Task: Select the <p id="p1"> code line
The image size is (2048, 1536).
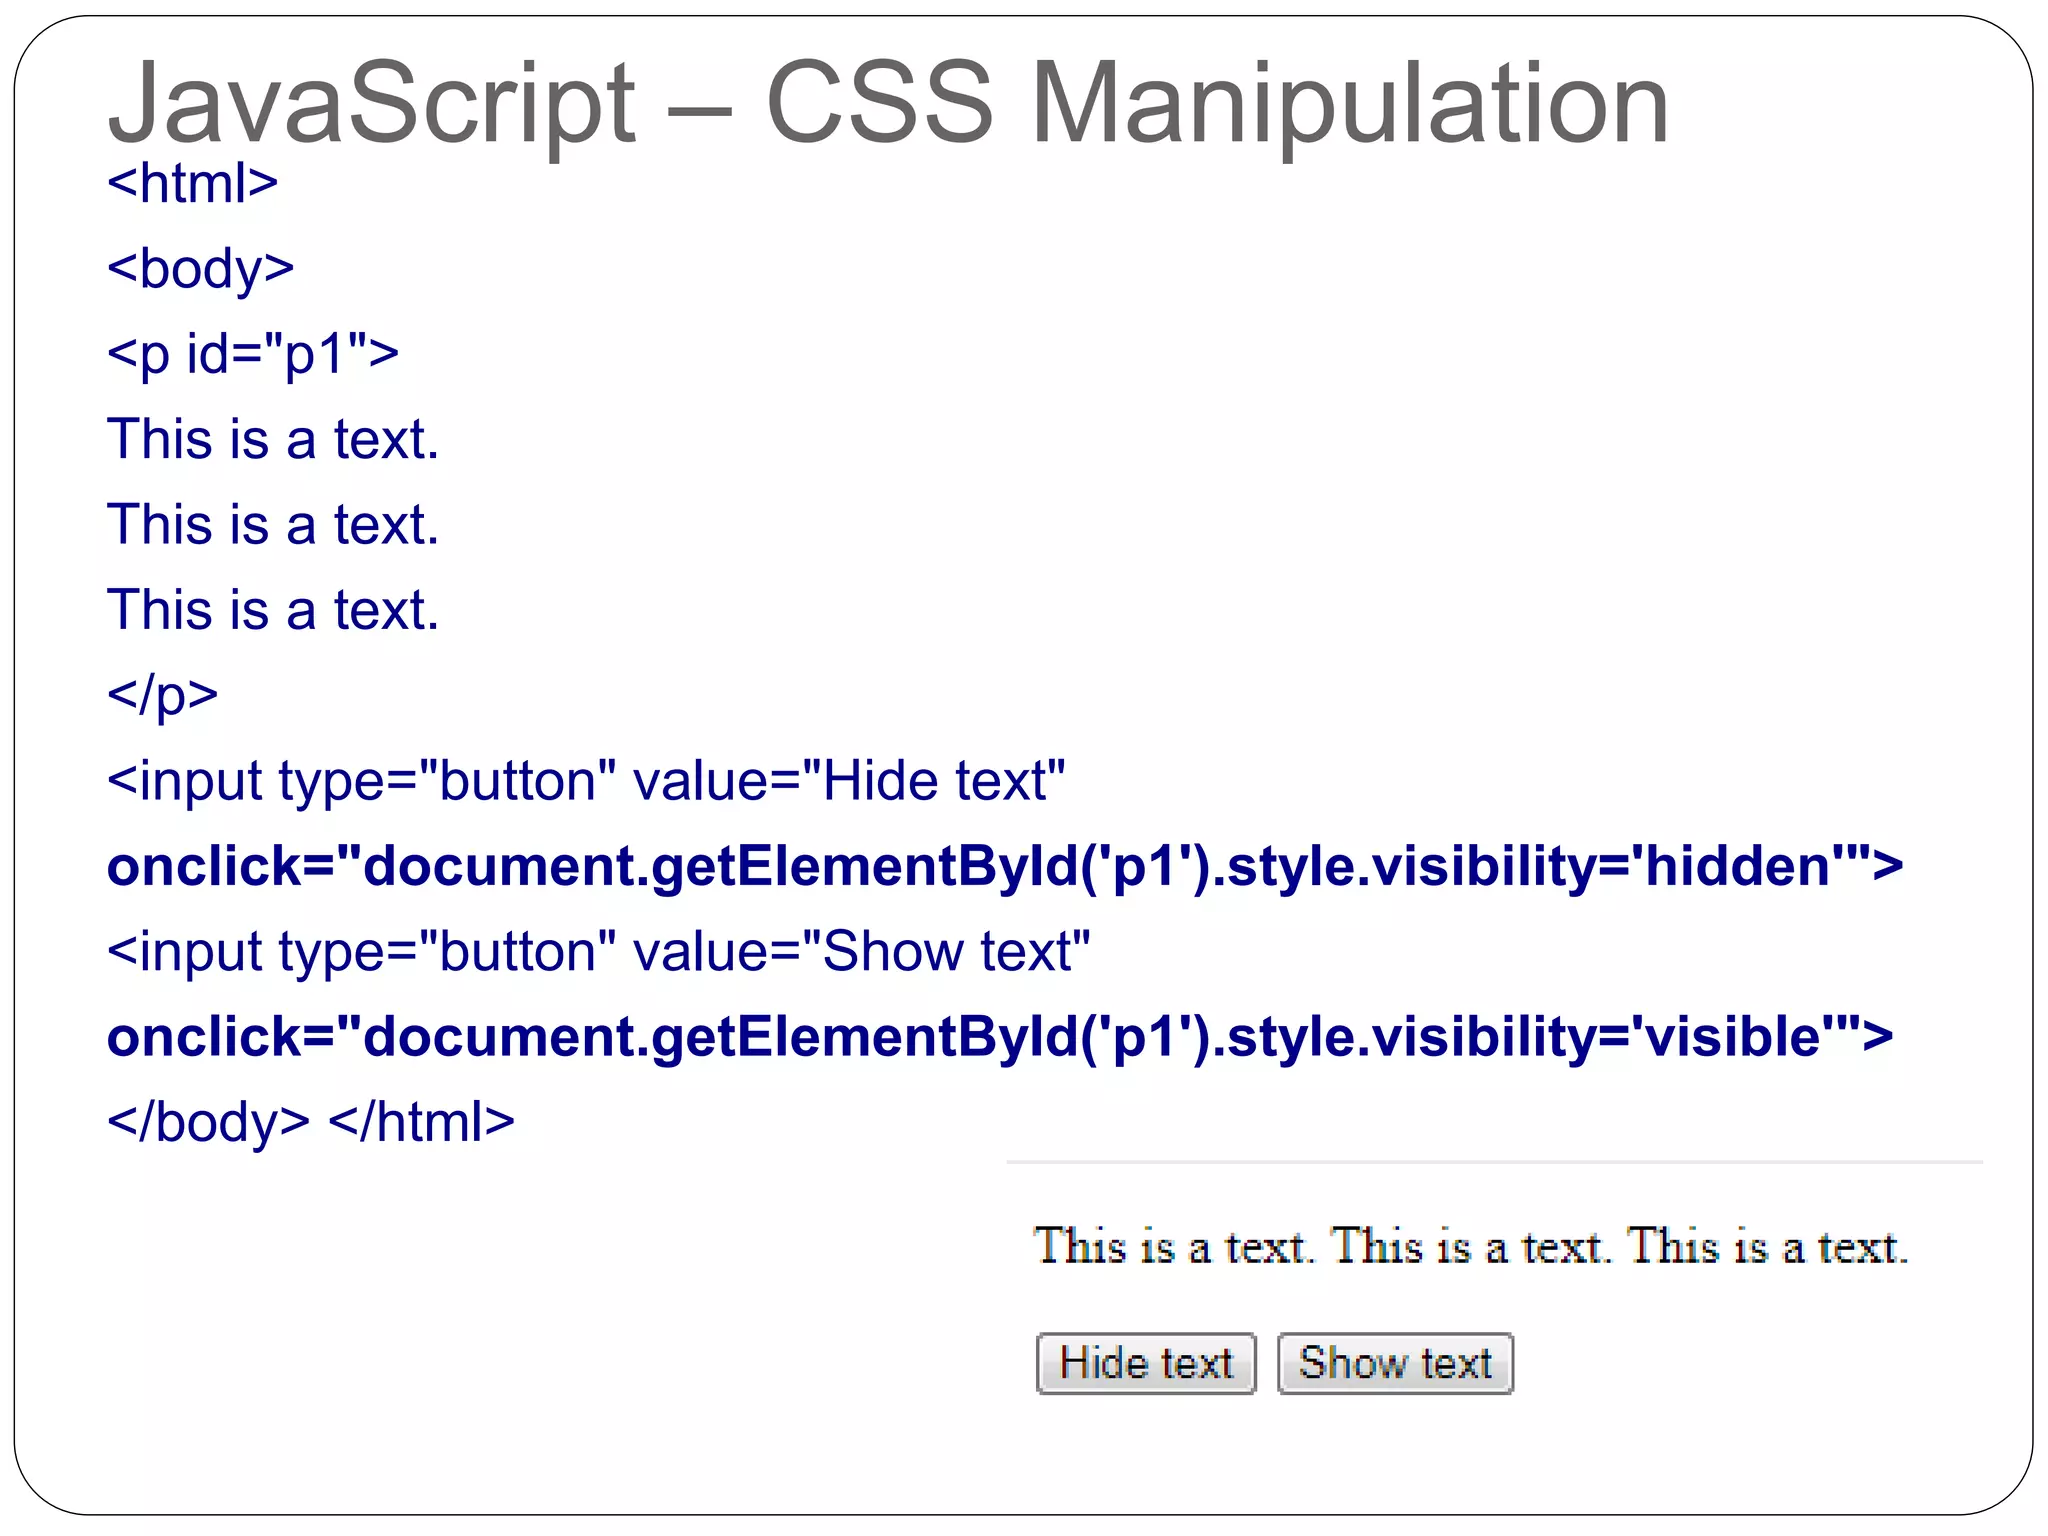Action: [x=252, y=354]
